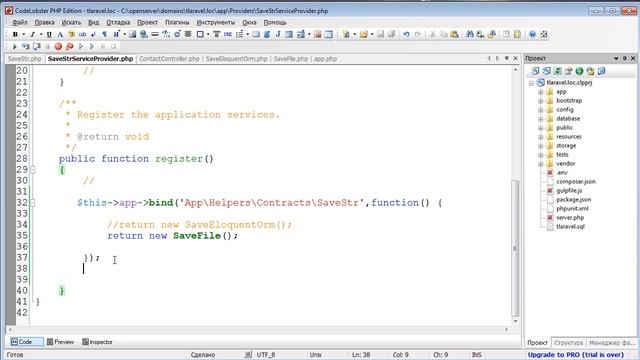This screenshot has width=640, height=360.
Task: Click the blue Undo arrow
Action: point(406,34)
